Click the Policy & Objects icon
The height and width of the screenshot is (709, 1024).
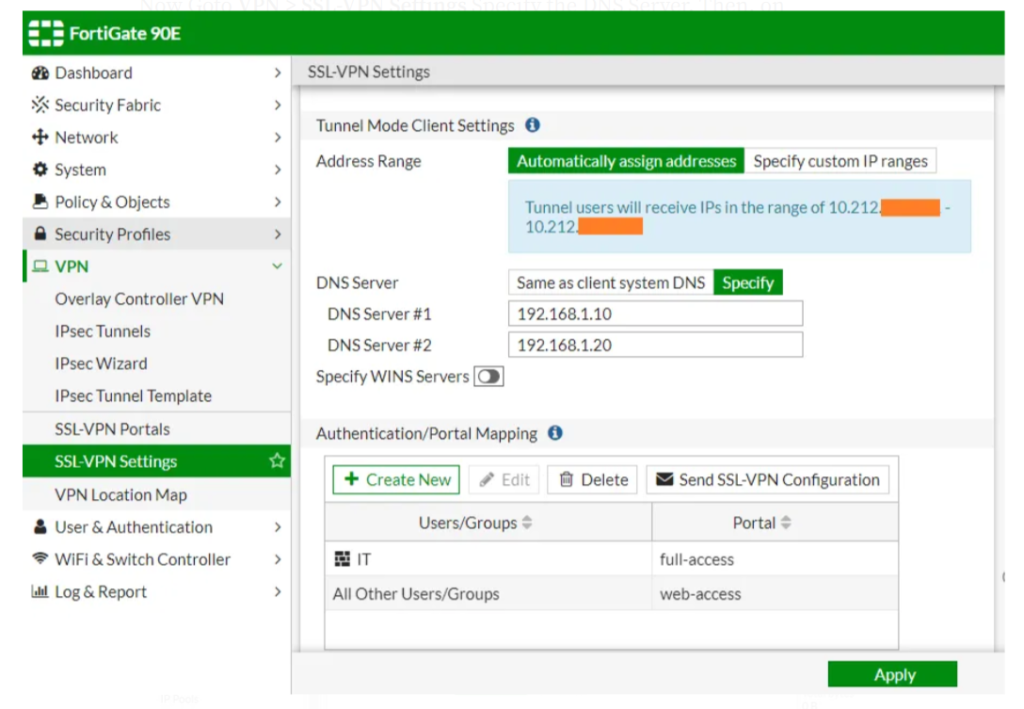coord(40,202)
